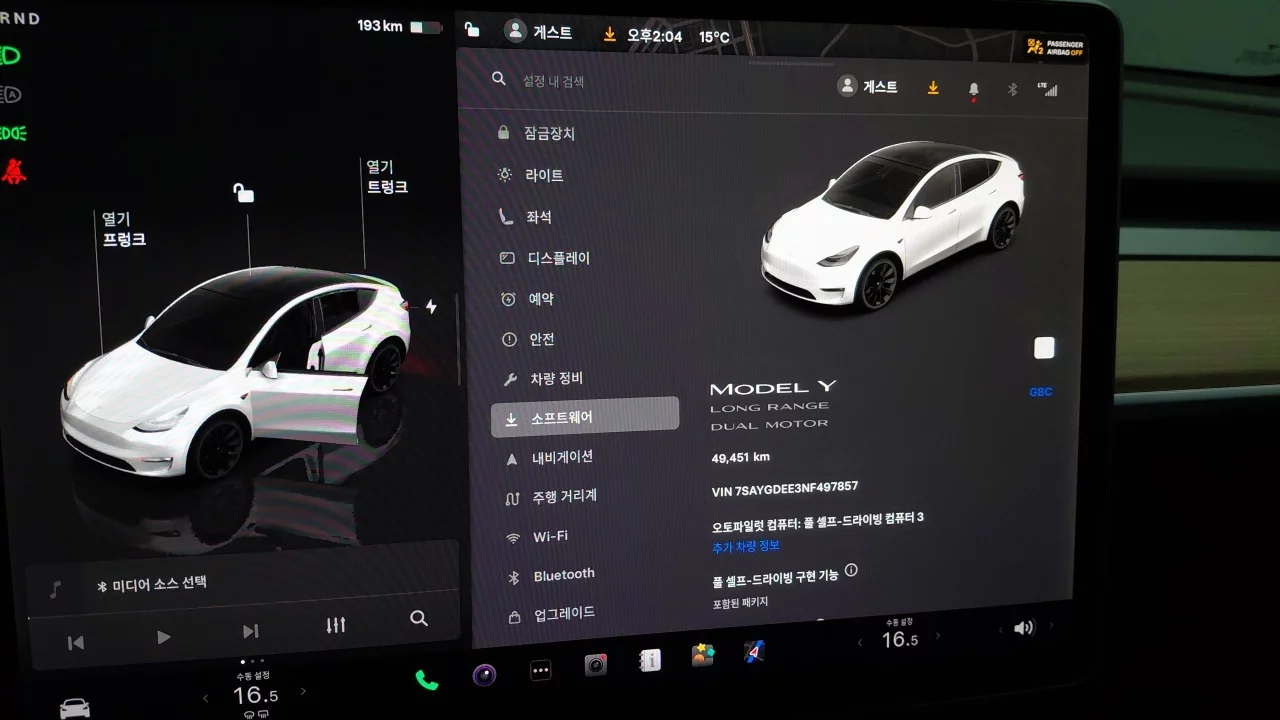Select the white color swatch beside the car
The image size is (1280, 720).
(x=1044, y=348)
